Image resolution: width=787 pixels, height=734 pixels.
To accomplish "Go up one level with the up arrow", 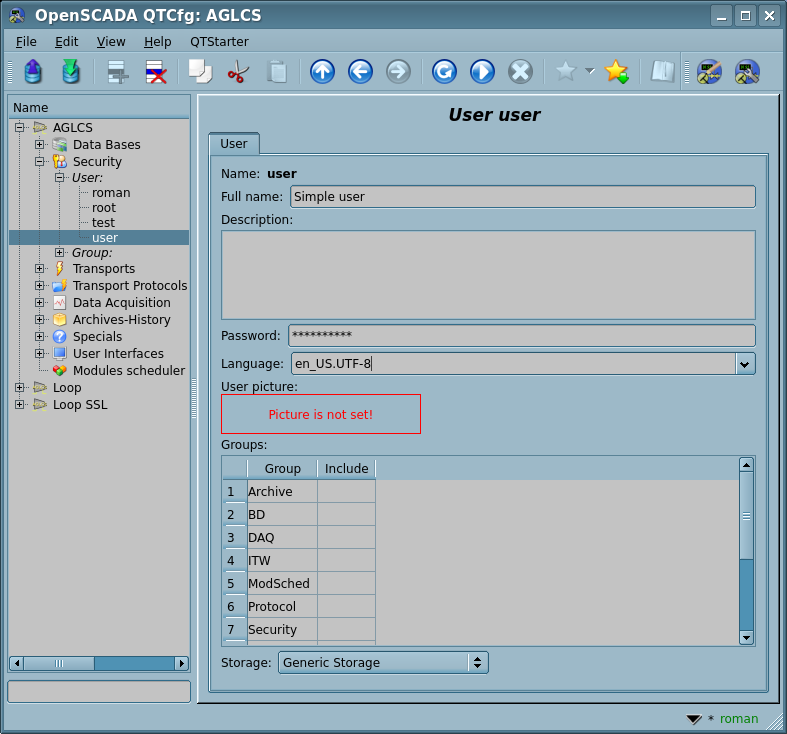I will tap(322, 72).
